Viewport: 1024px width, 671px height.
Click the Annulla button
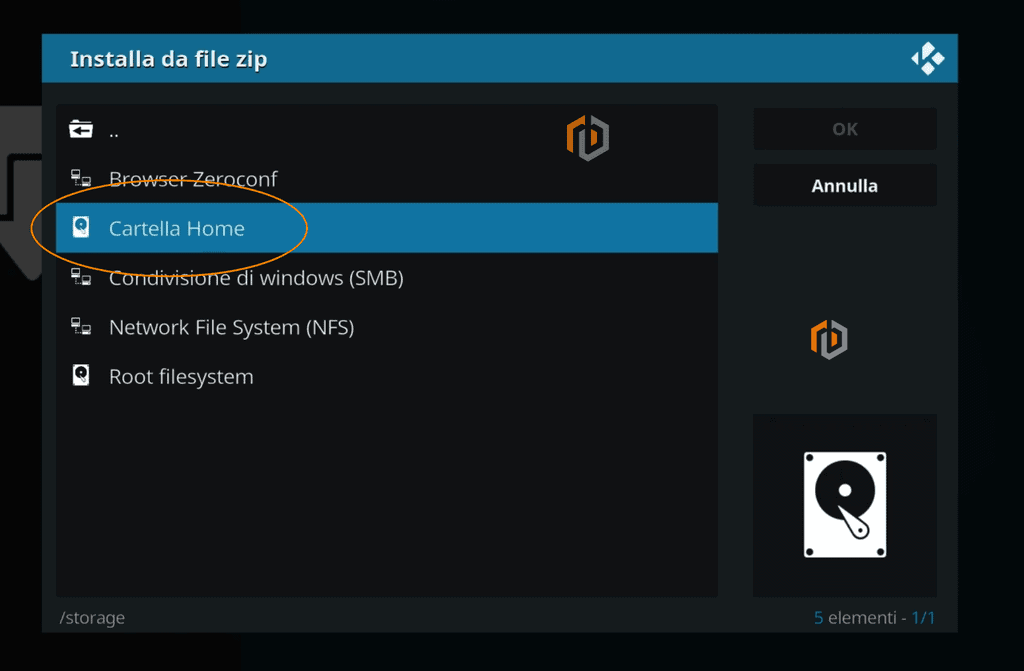point(844,186)
